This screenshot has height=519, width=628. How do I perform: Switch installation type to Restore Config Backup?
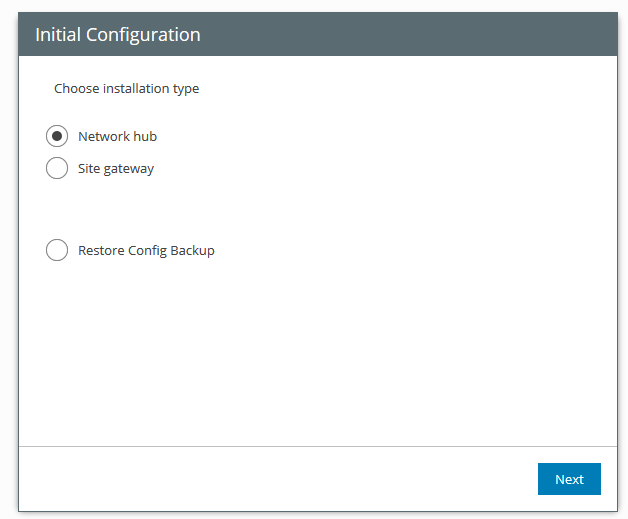[x=57, y=250]
